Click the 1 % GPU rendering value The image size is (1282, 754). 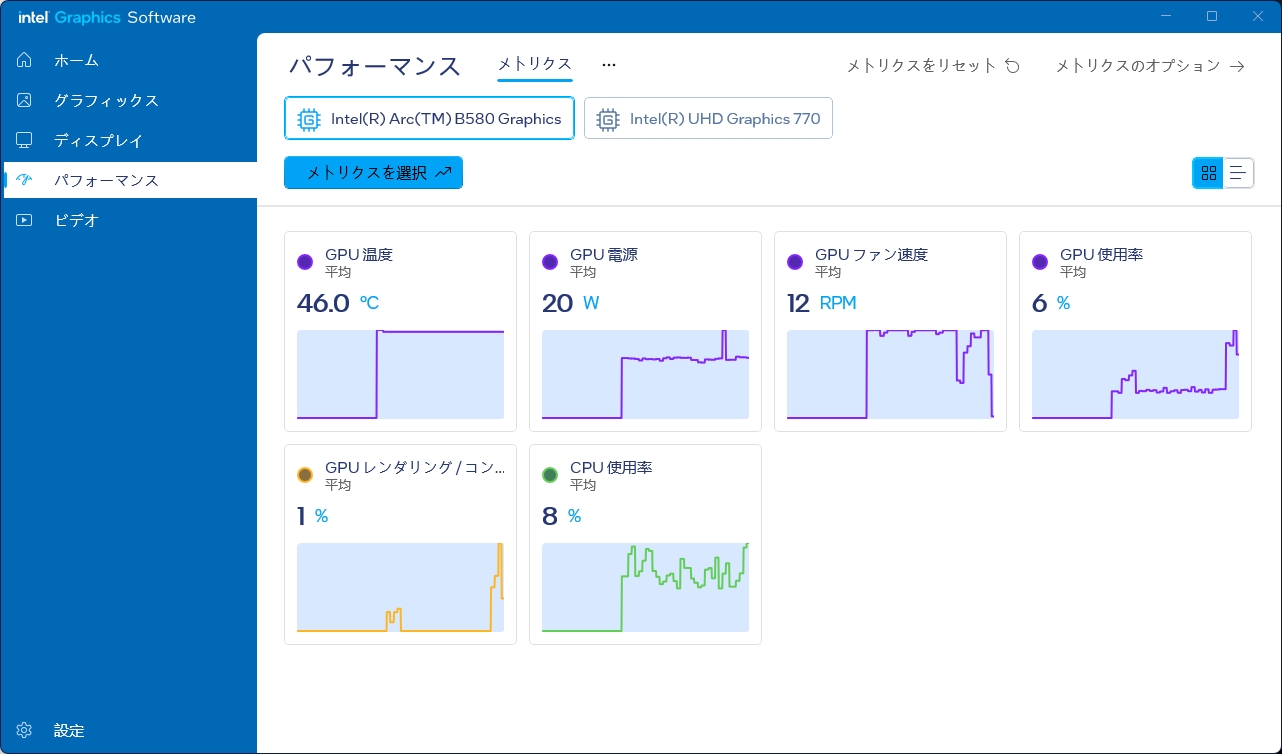(313, 516)
